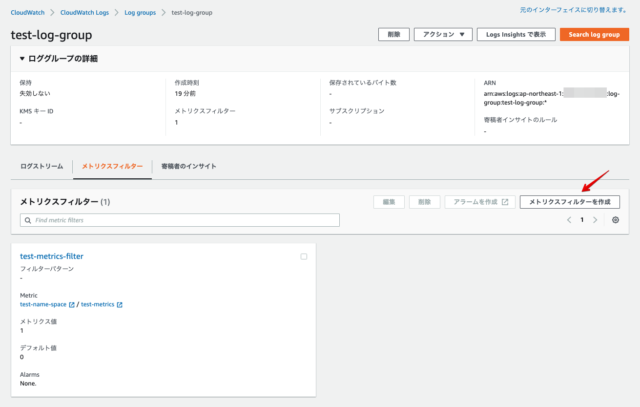Viewport: 640px width, 407px height.
Task: Tick the test-metrics-filter card checkbox
Action: point(304,256)
